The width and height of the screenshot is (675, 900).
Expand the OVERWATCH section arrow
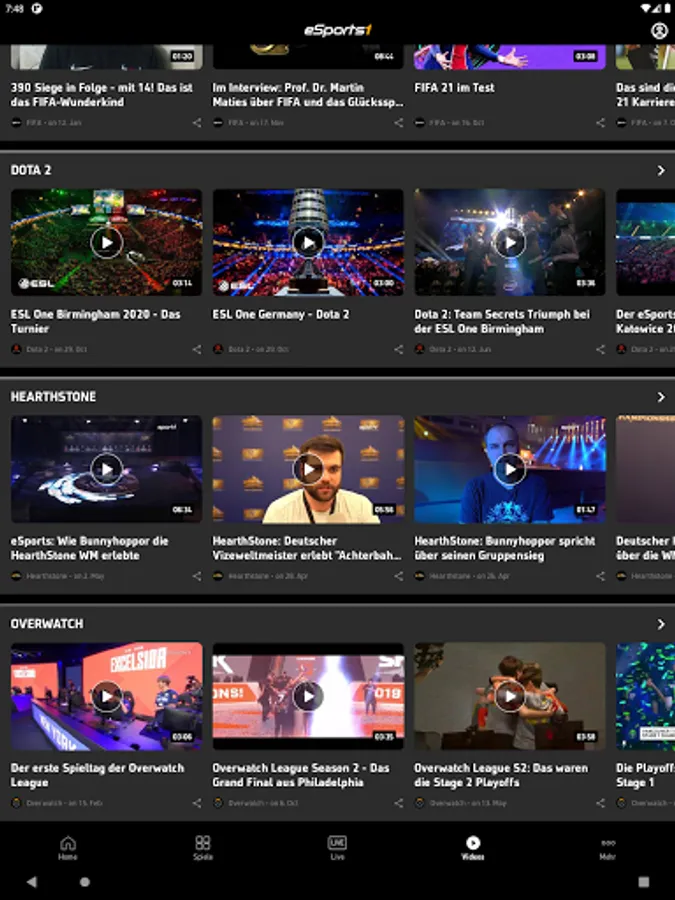[661, 624]
